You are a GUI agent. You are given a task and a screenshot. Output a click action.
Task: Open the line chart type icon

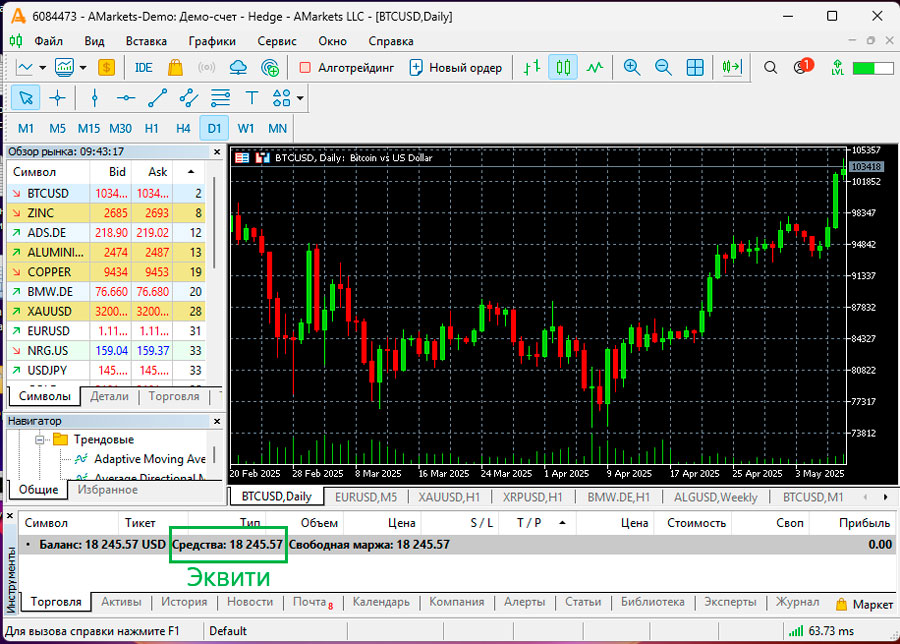point(24,68)
